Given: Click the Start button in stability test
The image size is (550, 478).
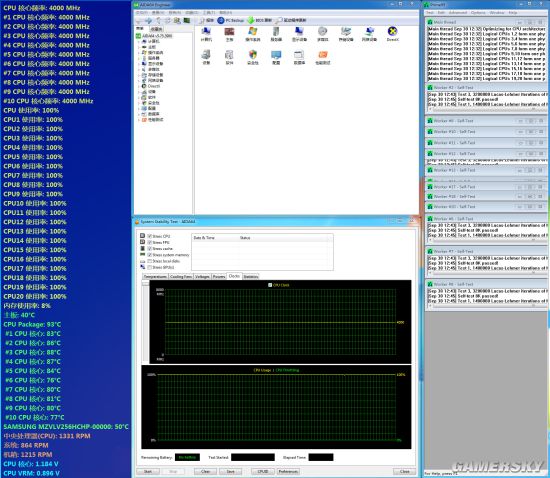Looking at the screenshot, I should click(x=148, y=471).
